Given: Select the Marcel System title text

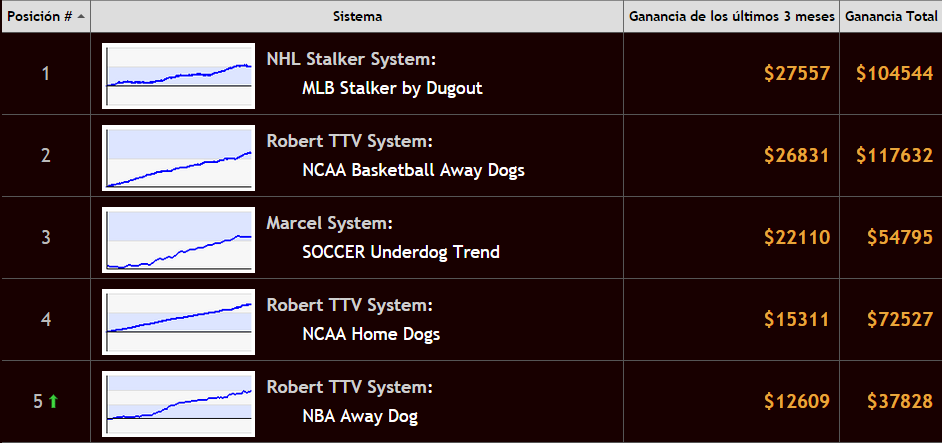Looking at the screenshot, I should (x=329, y=224).
